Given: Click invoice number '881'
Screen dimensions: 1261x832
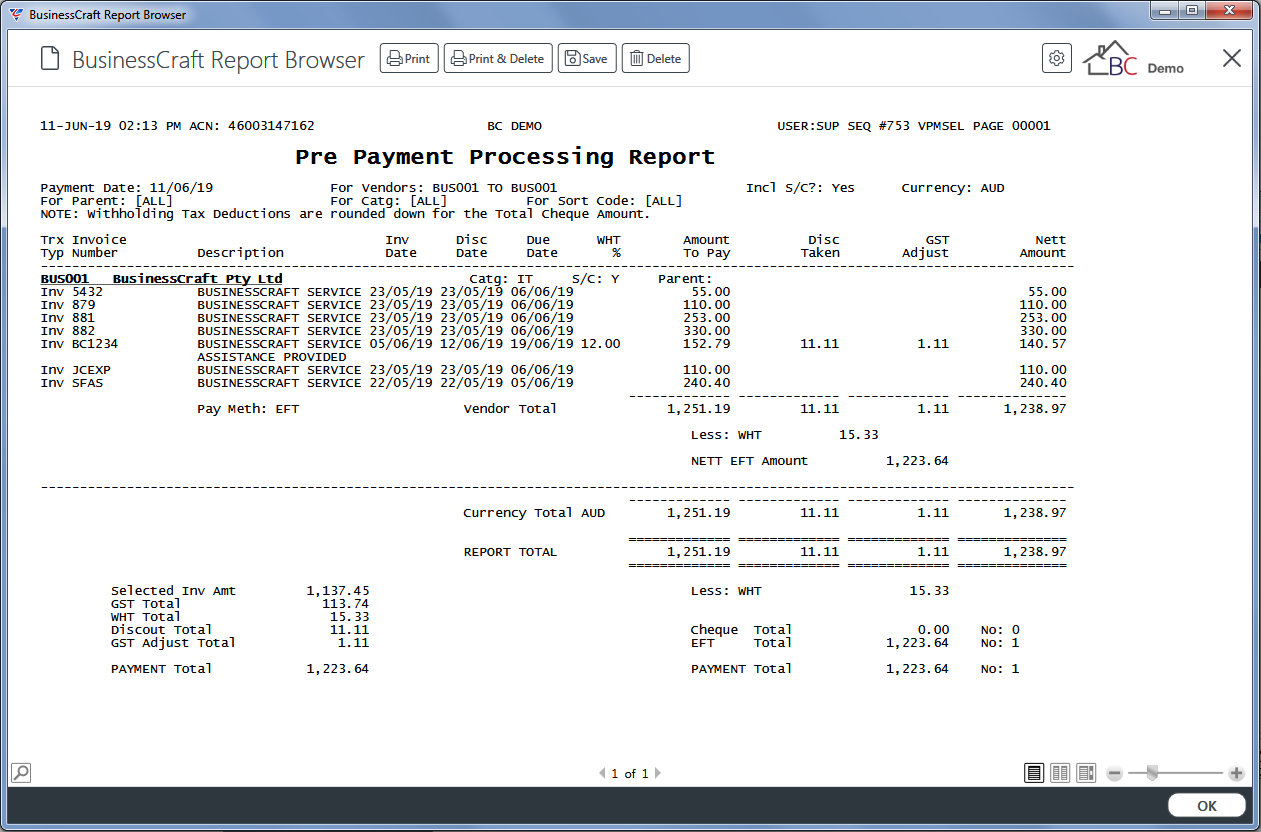Looking at the screenshot, I should (83, 318).
